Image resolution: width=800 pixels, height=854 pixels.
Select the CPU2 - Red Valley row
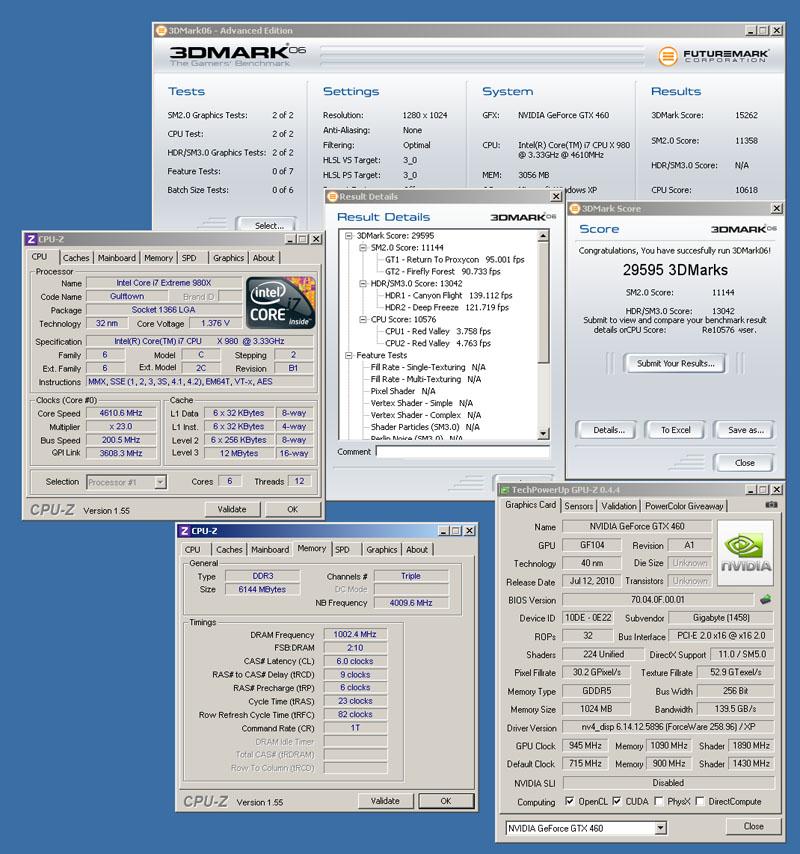(x=438, y=344)
